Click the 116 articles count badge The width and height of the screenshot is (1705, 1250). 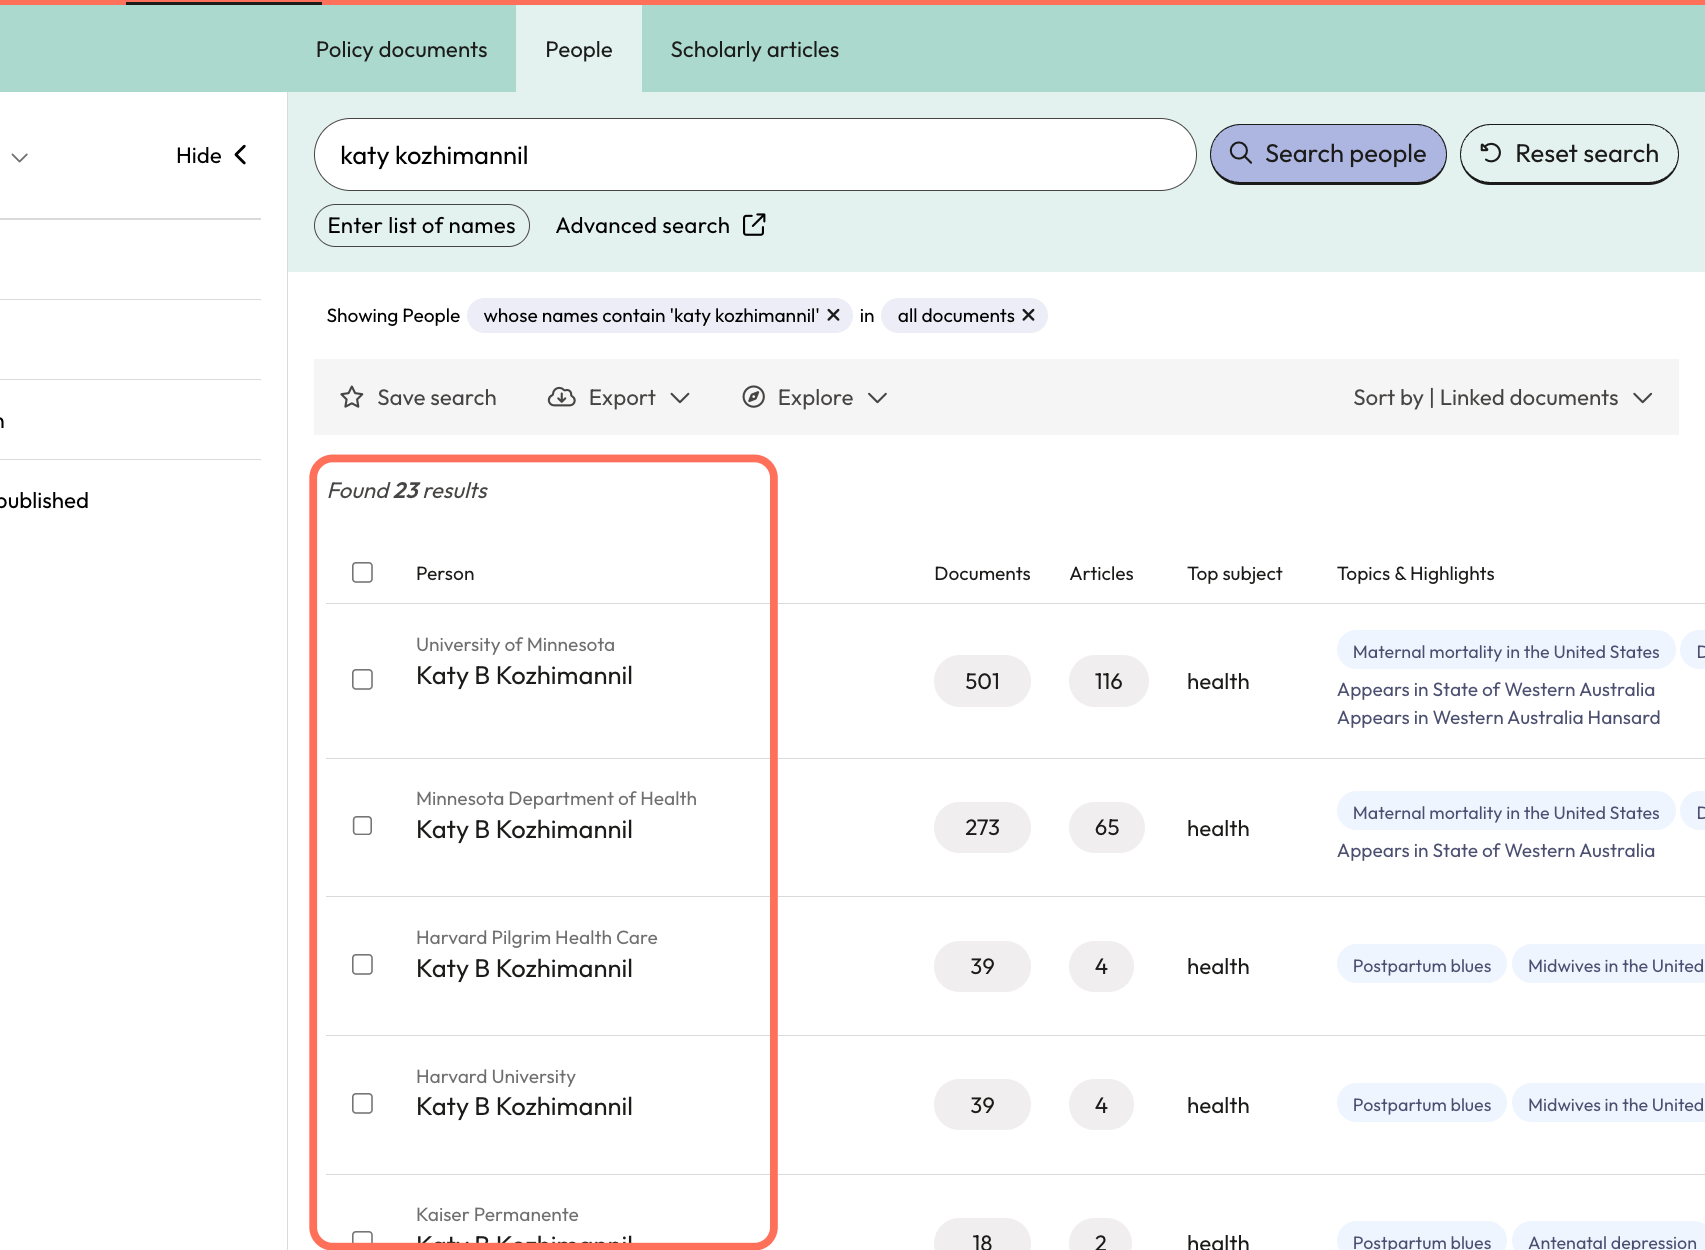[1108, 681]
